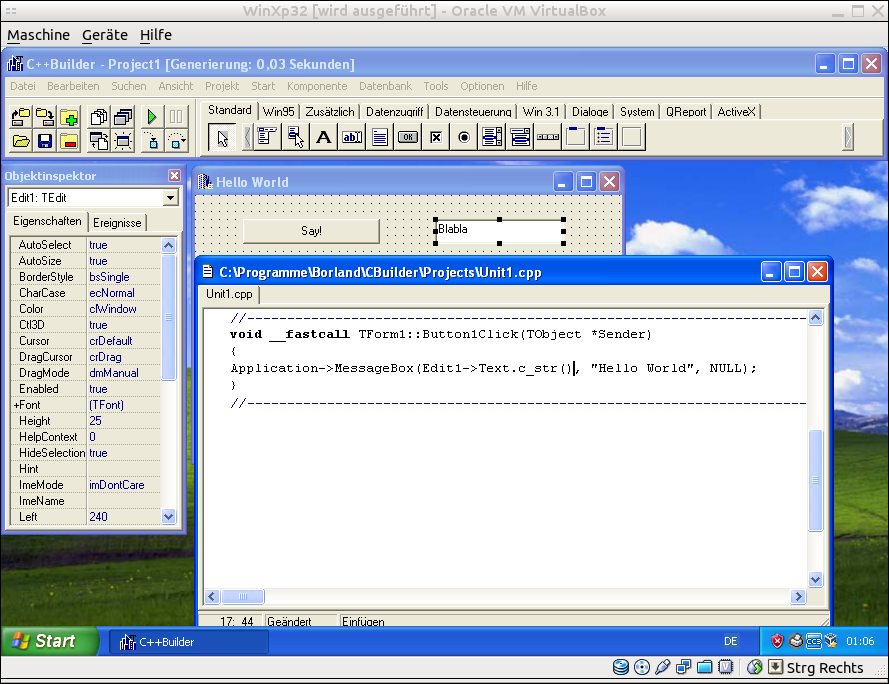Click the Open File folder icon
The width and height of the screenshot is (889, 684).
pyautogui.click(x=21, y=140)
